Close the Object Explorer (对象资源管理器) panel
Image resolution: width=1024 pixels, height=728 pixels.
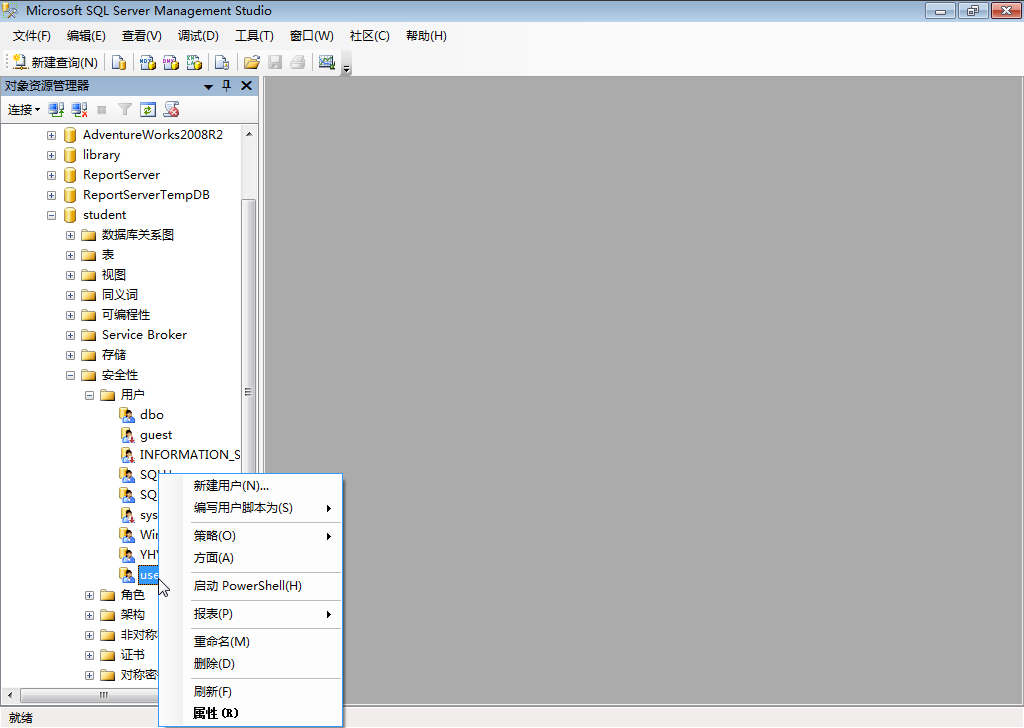point(246,86)
